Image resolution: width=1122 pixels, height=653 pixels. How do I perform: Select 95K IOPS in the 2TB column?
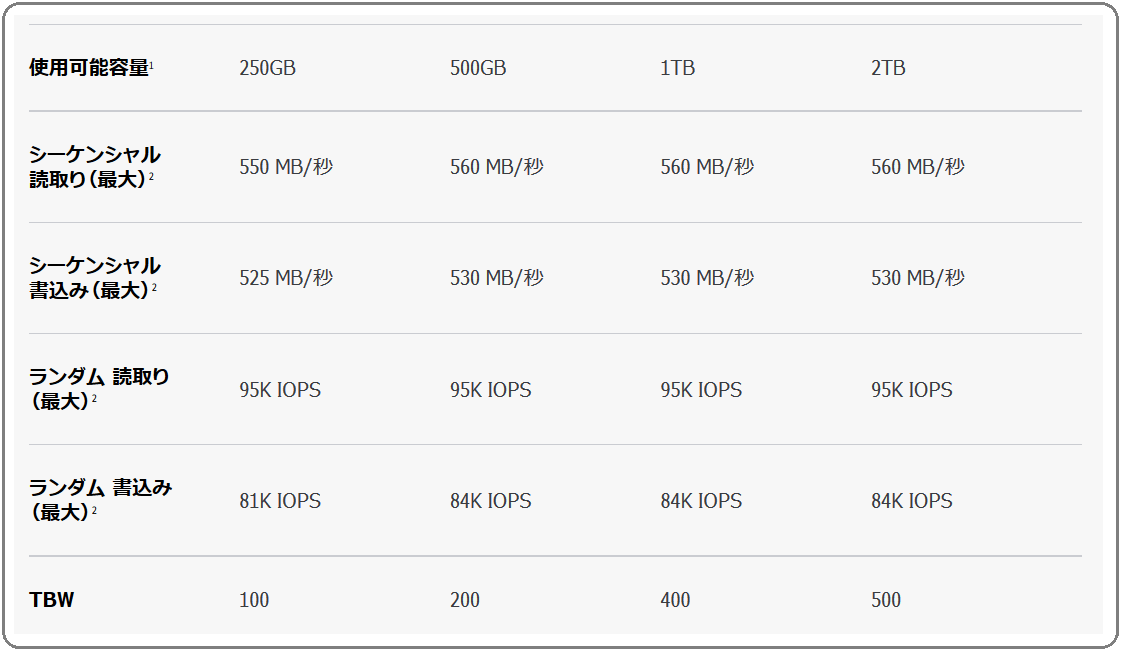[912, 390]
